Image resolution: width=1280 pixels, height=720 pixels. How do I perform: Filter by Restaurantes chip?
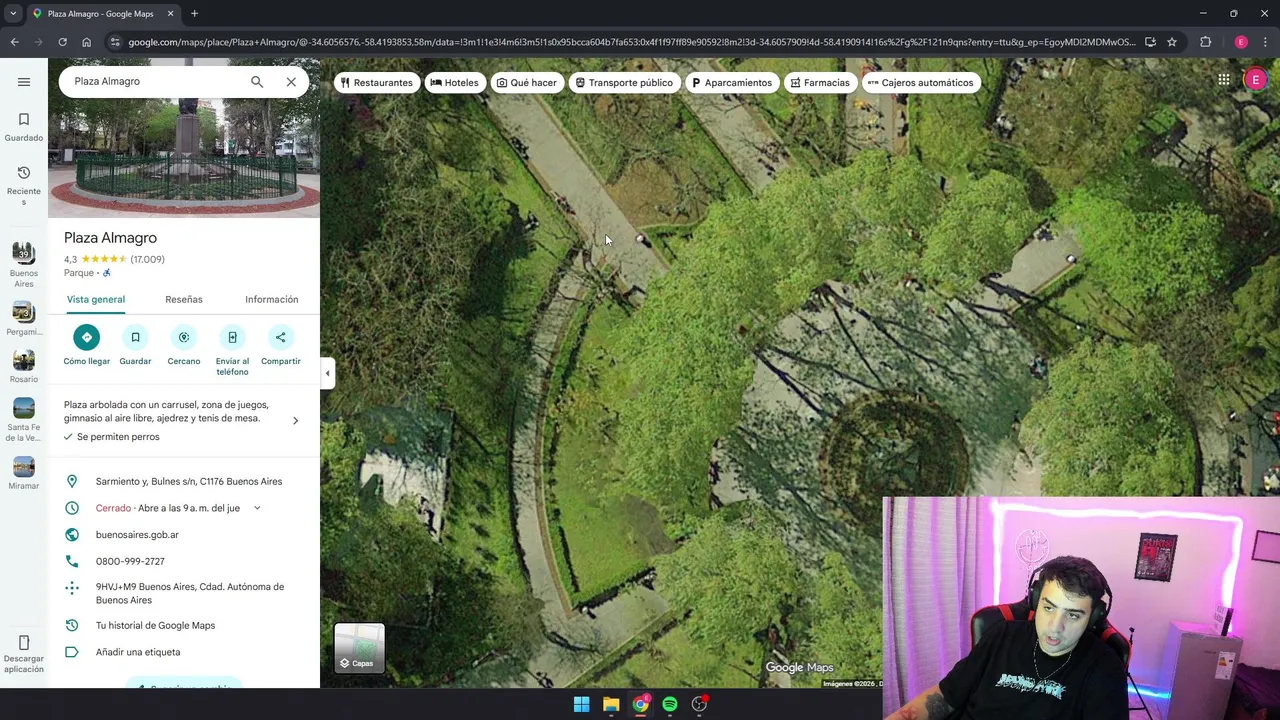(376, 82)
